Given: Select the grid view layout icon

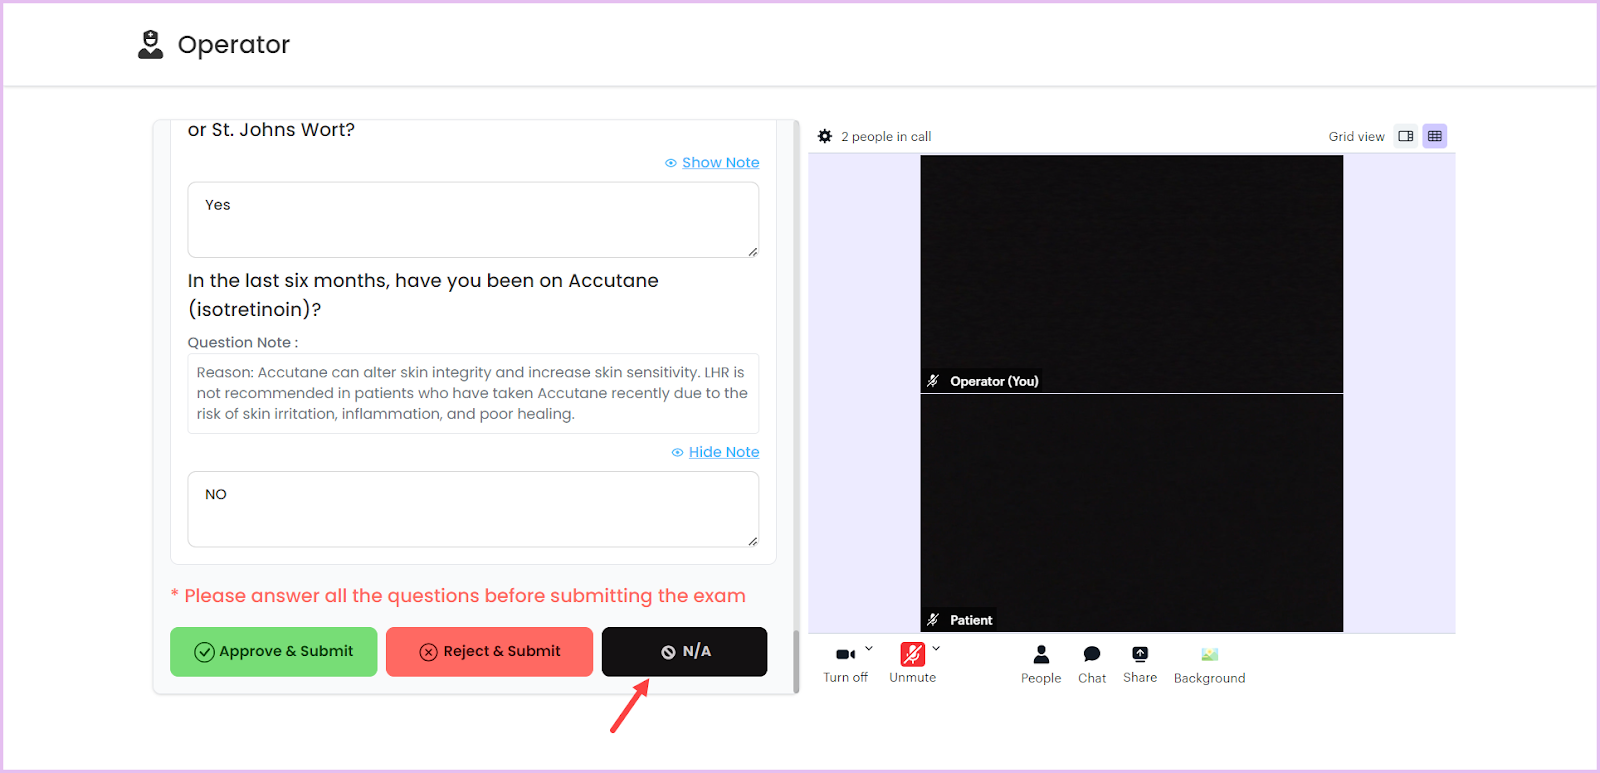Looking at the screenshot, I should pyautogui.click(x=1435, y=136).
